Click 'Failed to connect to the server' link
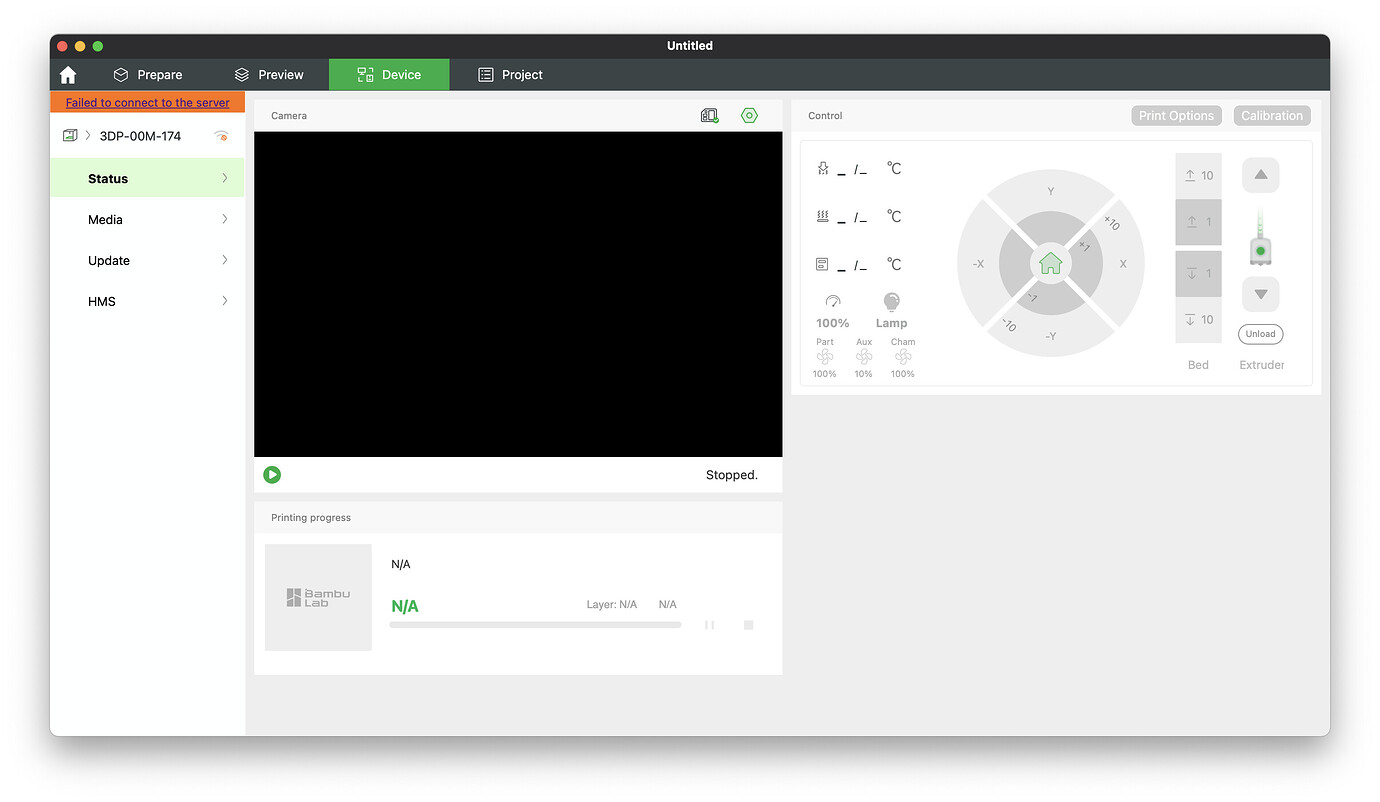 (x=147, y=103)
